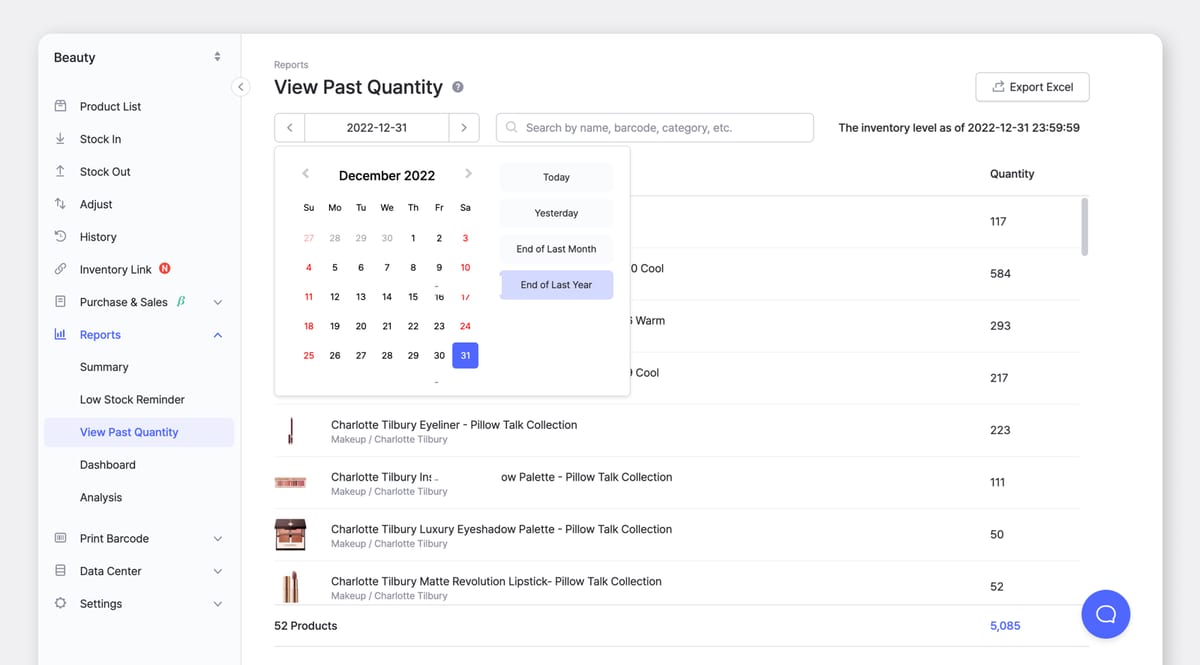Viewport: 1200px width, 665px height.
Task: Click the Stock Out upload-arrow icon
Action: (x=60, y=171)
